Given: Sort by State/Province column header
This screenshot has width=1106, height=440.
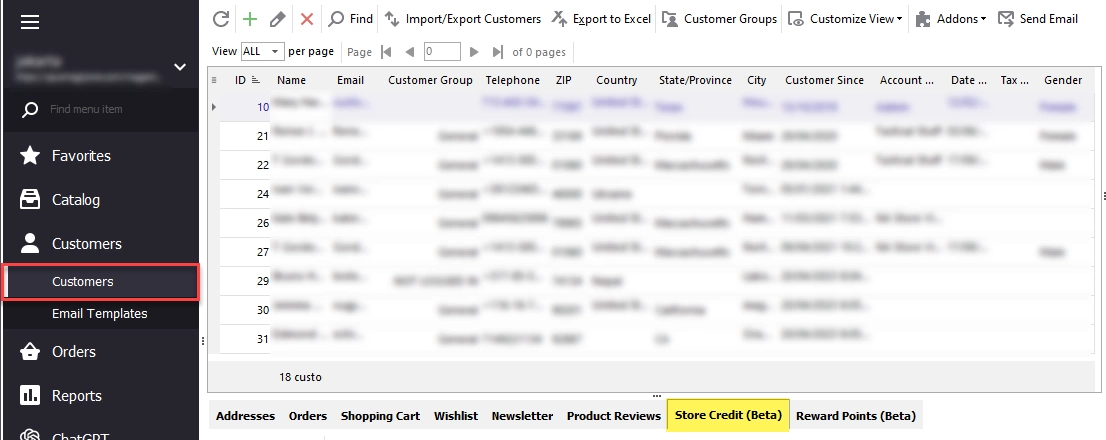Looking at the screenshot, I should (695, 80).
